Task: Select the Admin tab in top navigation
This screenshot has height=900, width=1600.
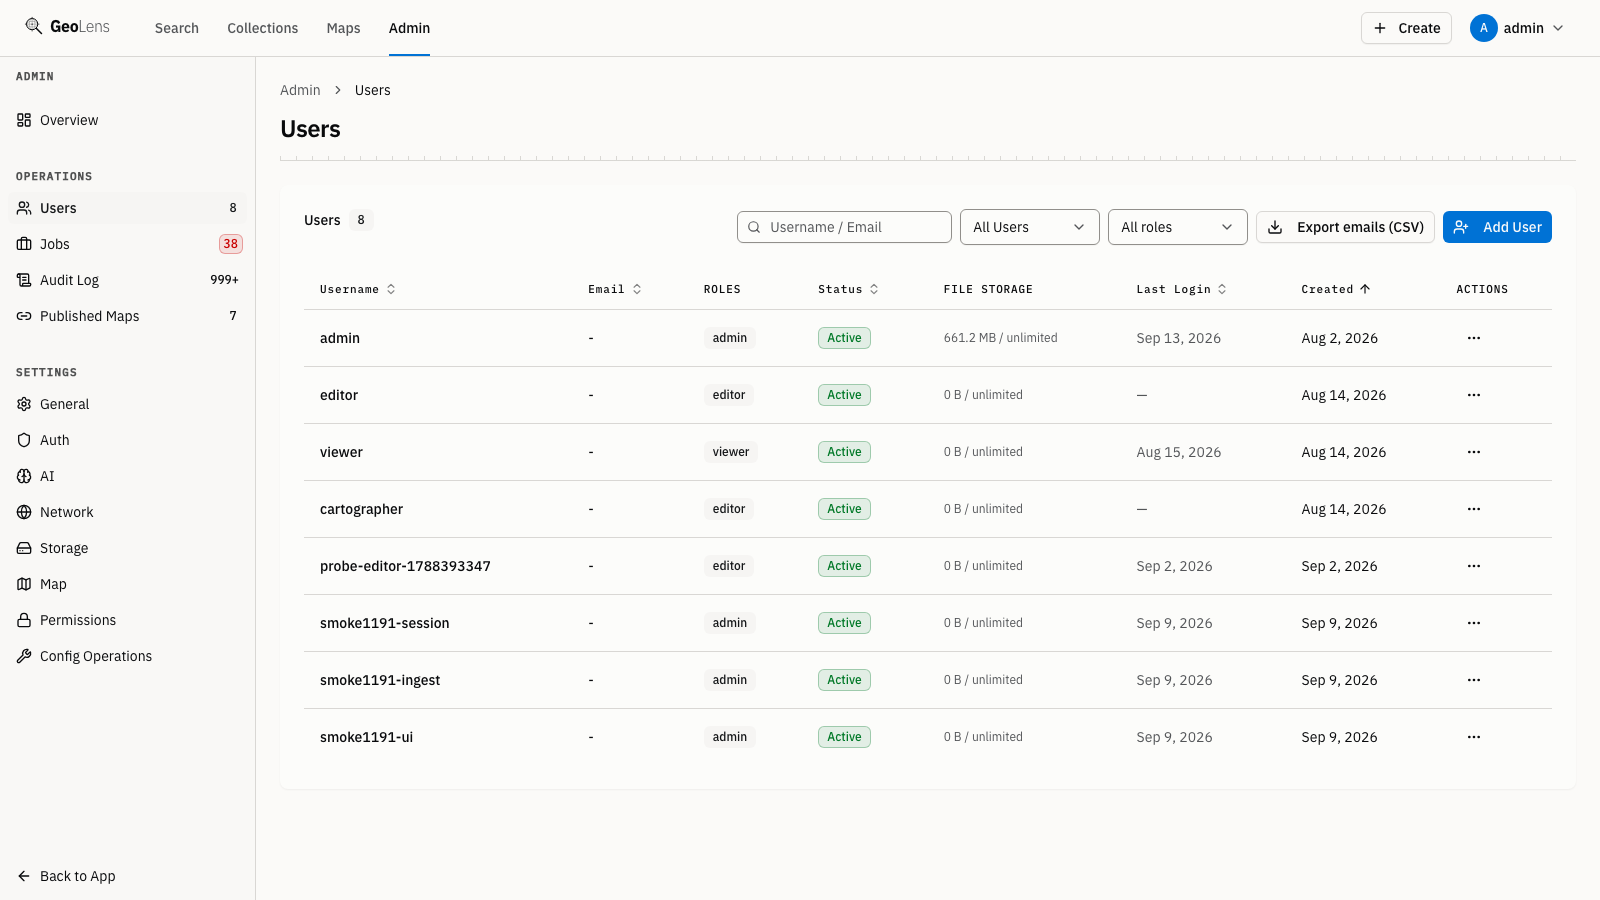Action: (409, 28)
